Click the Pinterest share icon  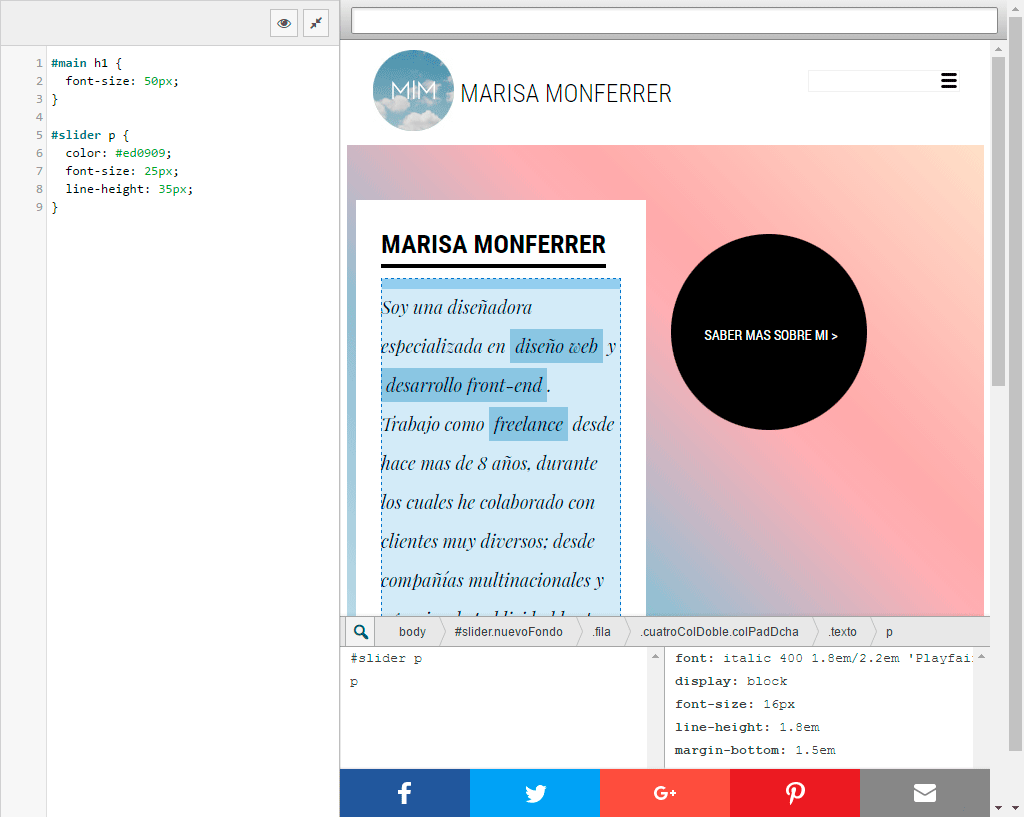794,792
